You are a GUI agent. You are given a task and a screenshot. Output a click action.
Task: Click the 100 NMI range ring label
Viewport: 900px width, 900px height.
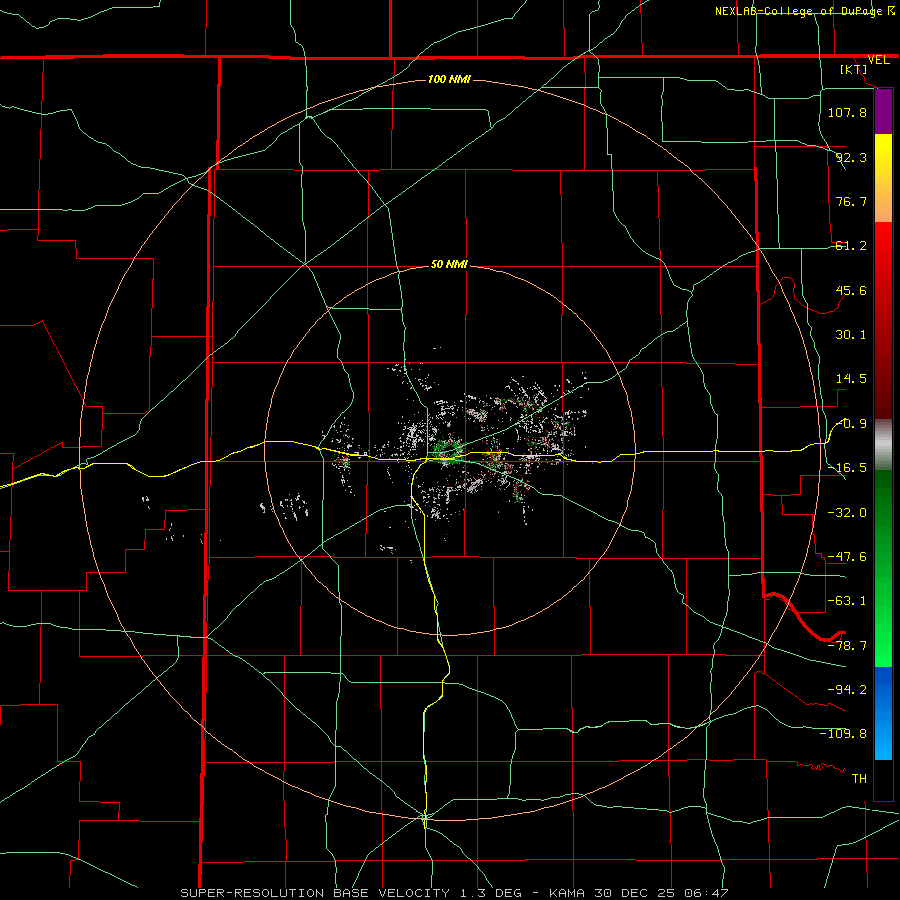click(x=449, y=79)
